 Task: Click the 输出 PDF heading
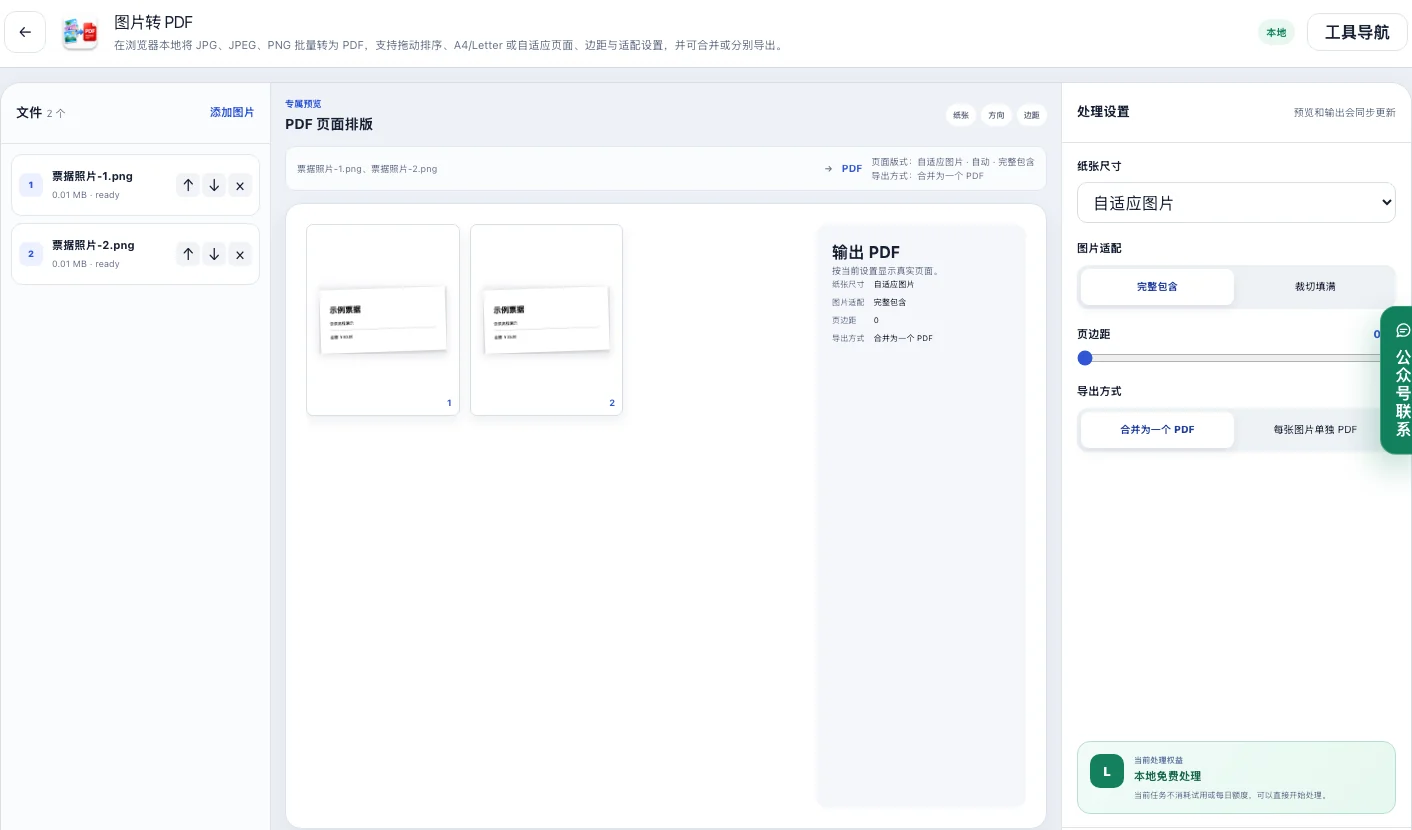(x=866, y=252)
